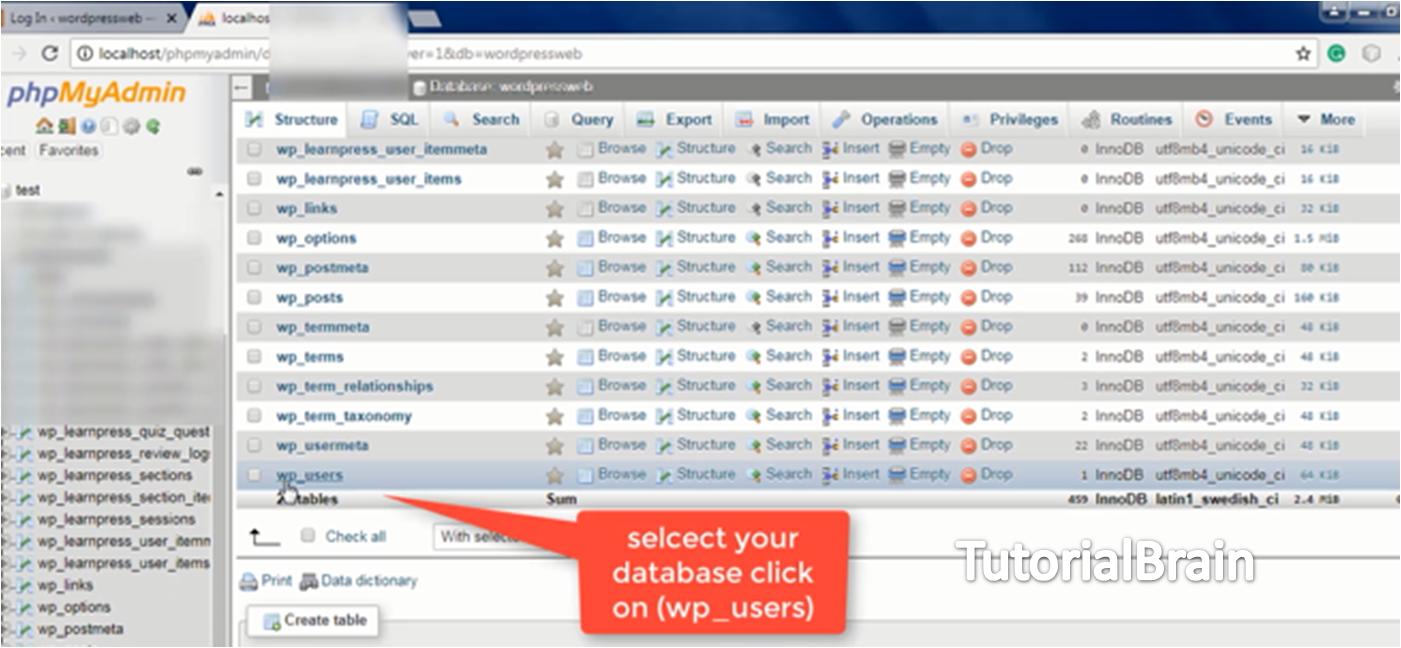The height and width of the screenshot is (648, 1401).
Task: Click wp_learnpress_review_log tree item
Action: pos(123,454)
